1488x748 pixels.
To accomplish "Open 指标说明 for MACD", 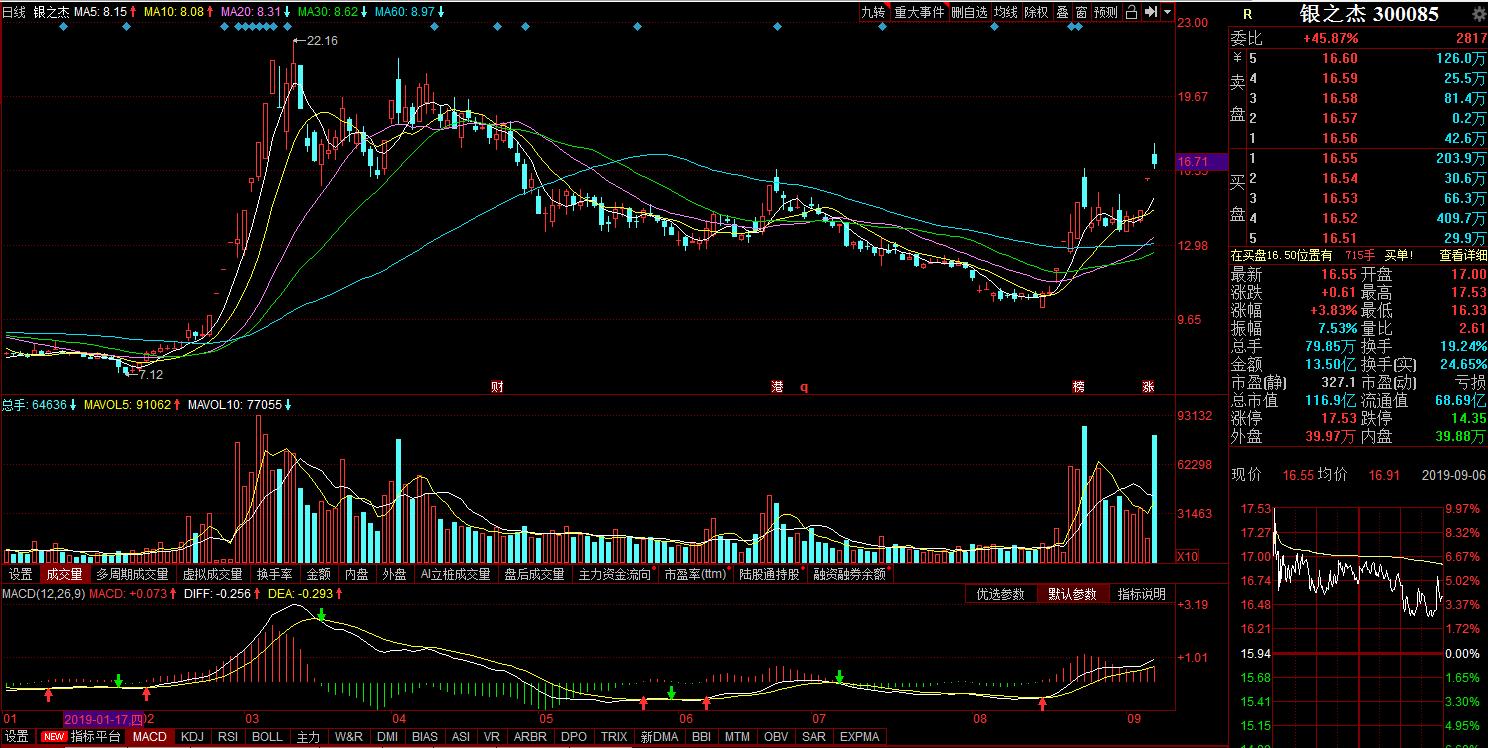I will pos(1141,594).
